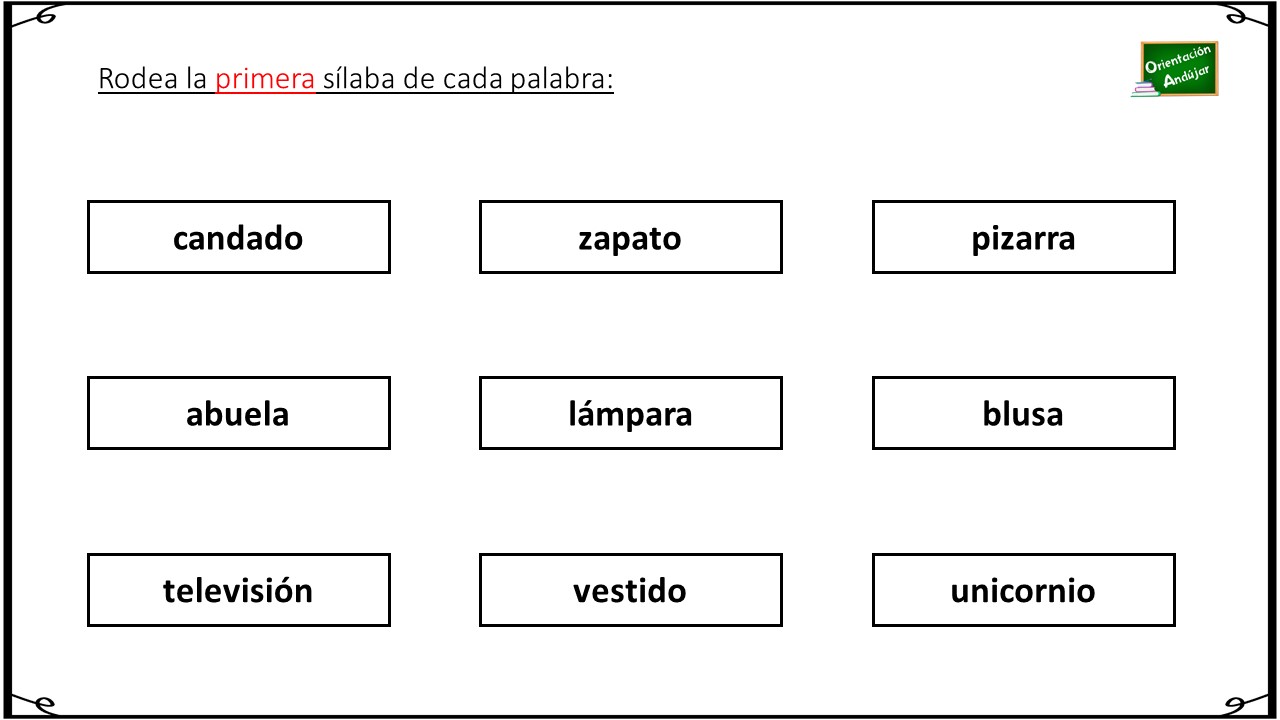Image resolution: width=1280 pixels, height=720 pixels.
Task: Click the Orientación Andújar chalkboard logo
Action: tap(1175, 69)
